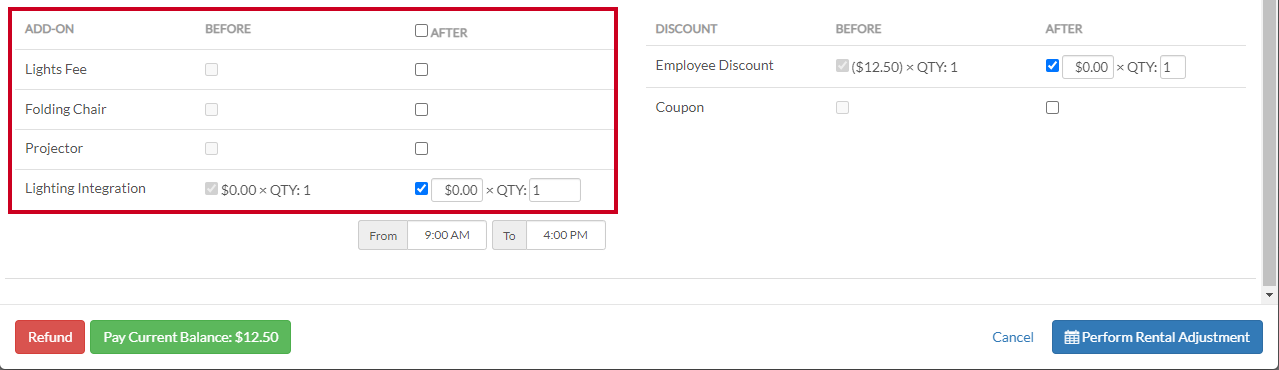Image resolution: width=1279 pixels, height=370 pixels.
Task: Click the Coupon row label
Action: click(x=680, y=107)
